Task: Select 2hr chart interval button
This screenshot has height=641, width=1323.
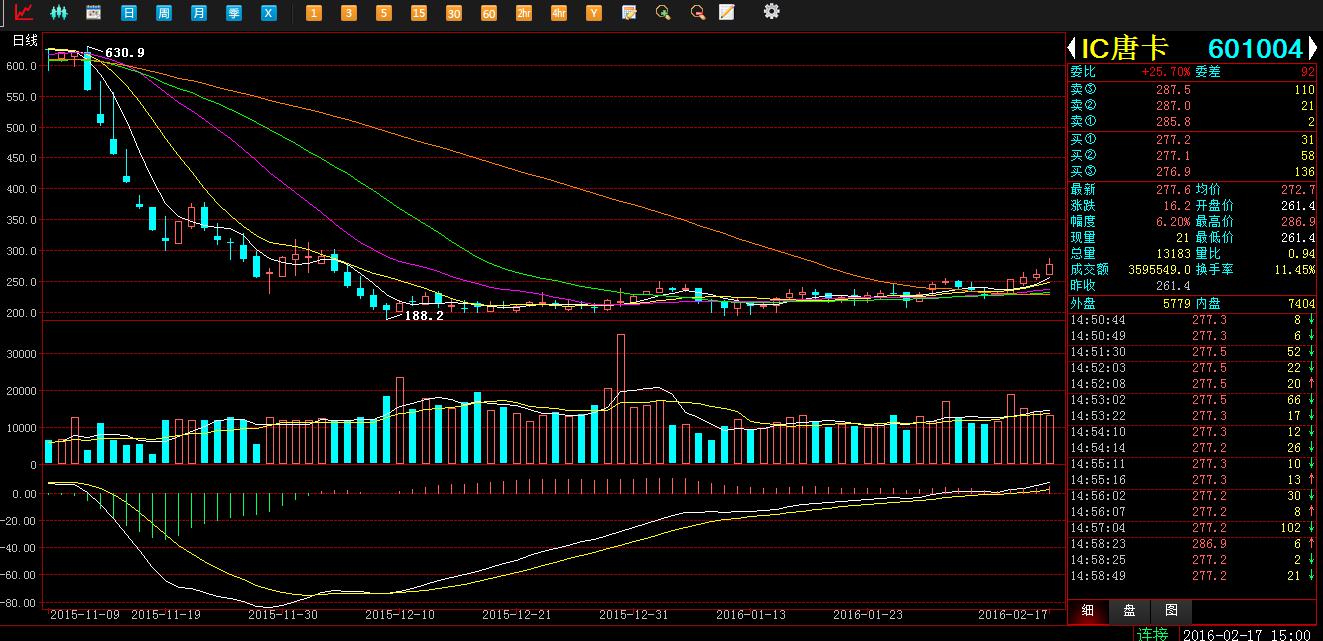Action: pyautogui.click(x=524, y=13)
